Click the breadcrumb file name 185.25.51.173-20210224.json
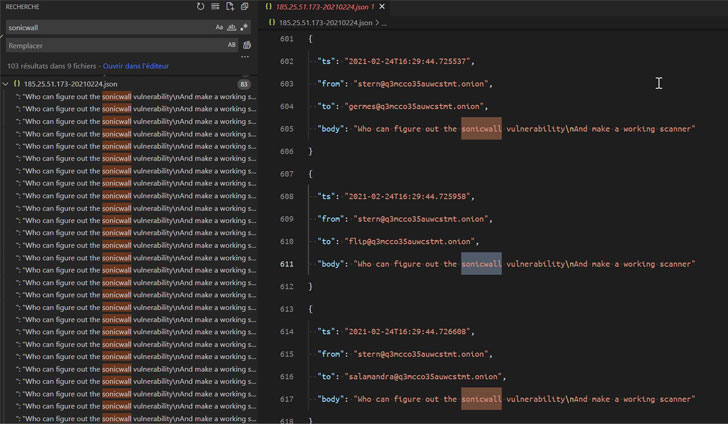 coord(325,22)
